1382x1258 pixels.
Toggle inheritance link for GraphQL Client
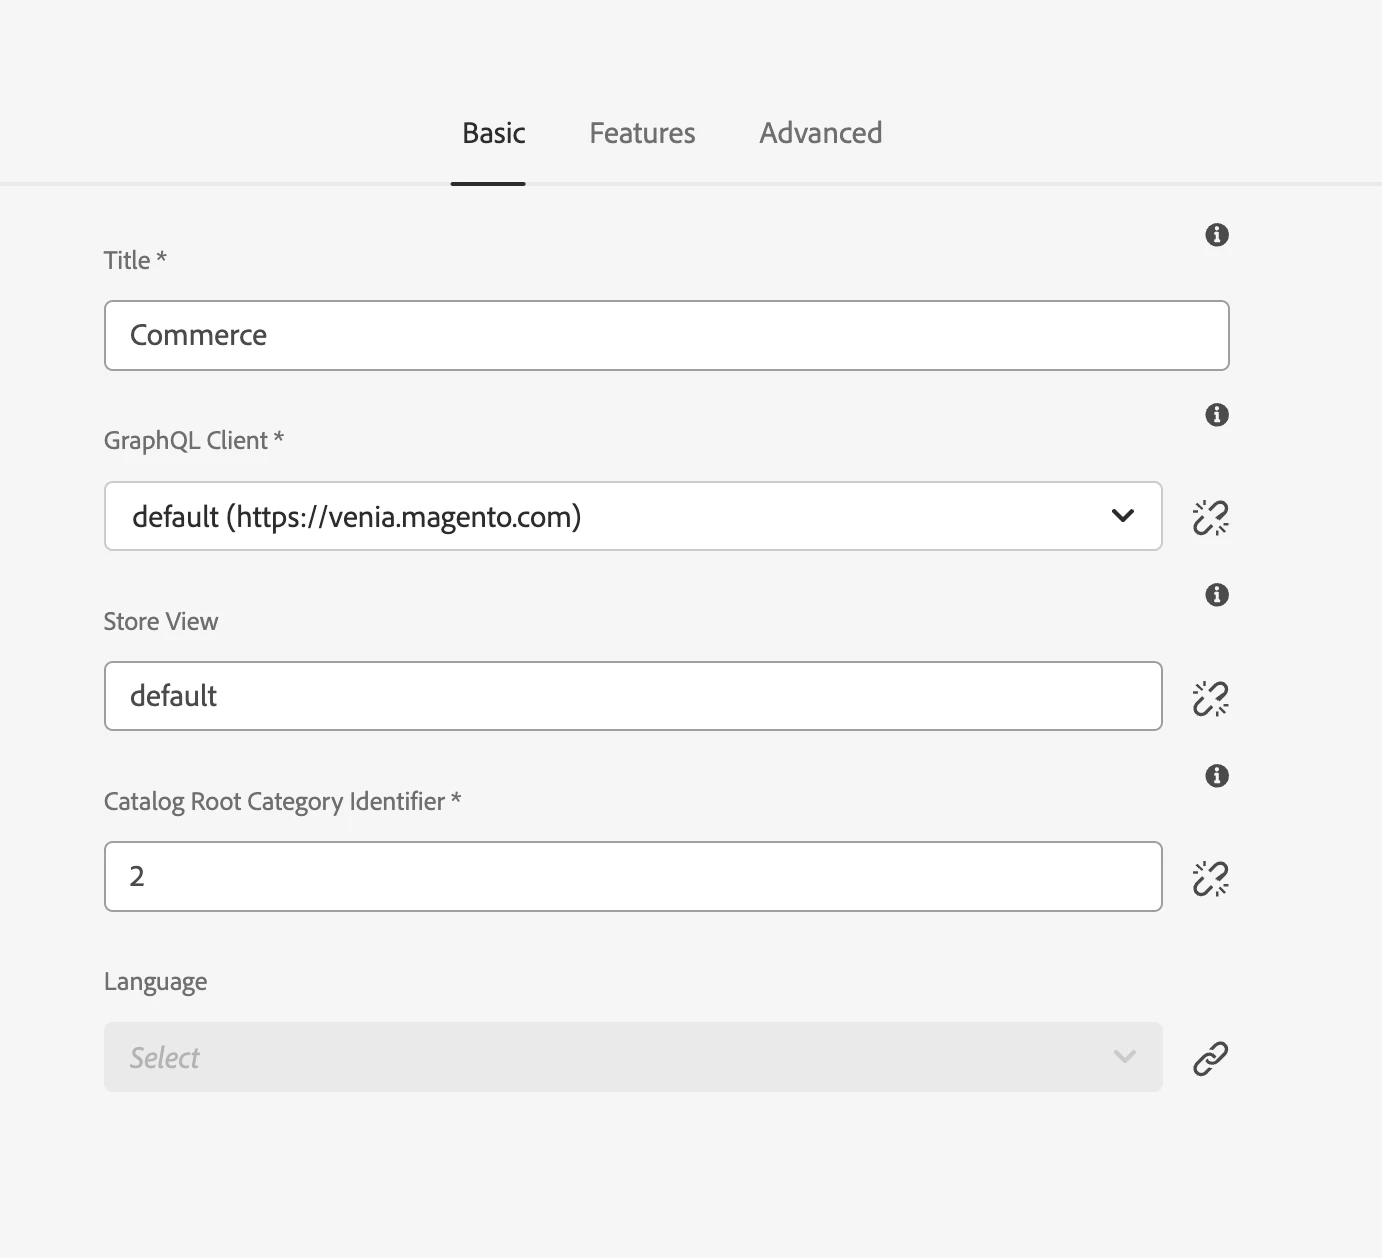(1210, 517)
